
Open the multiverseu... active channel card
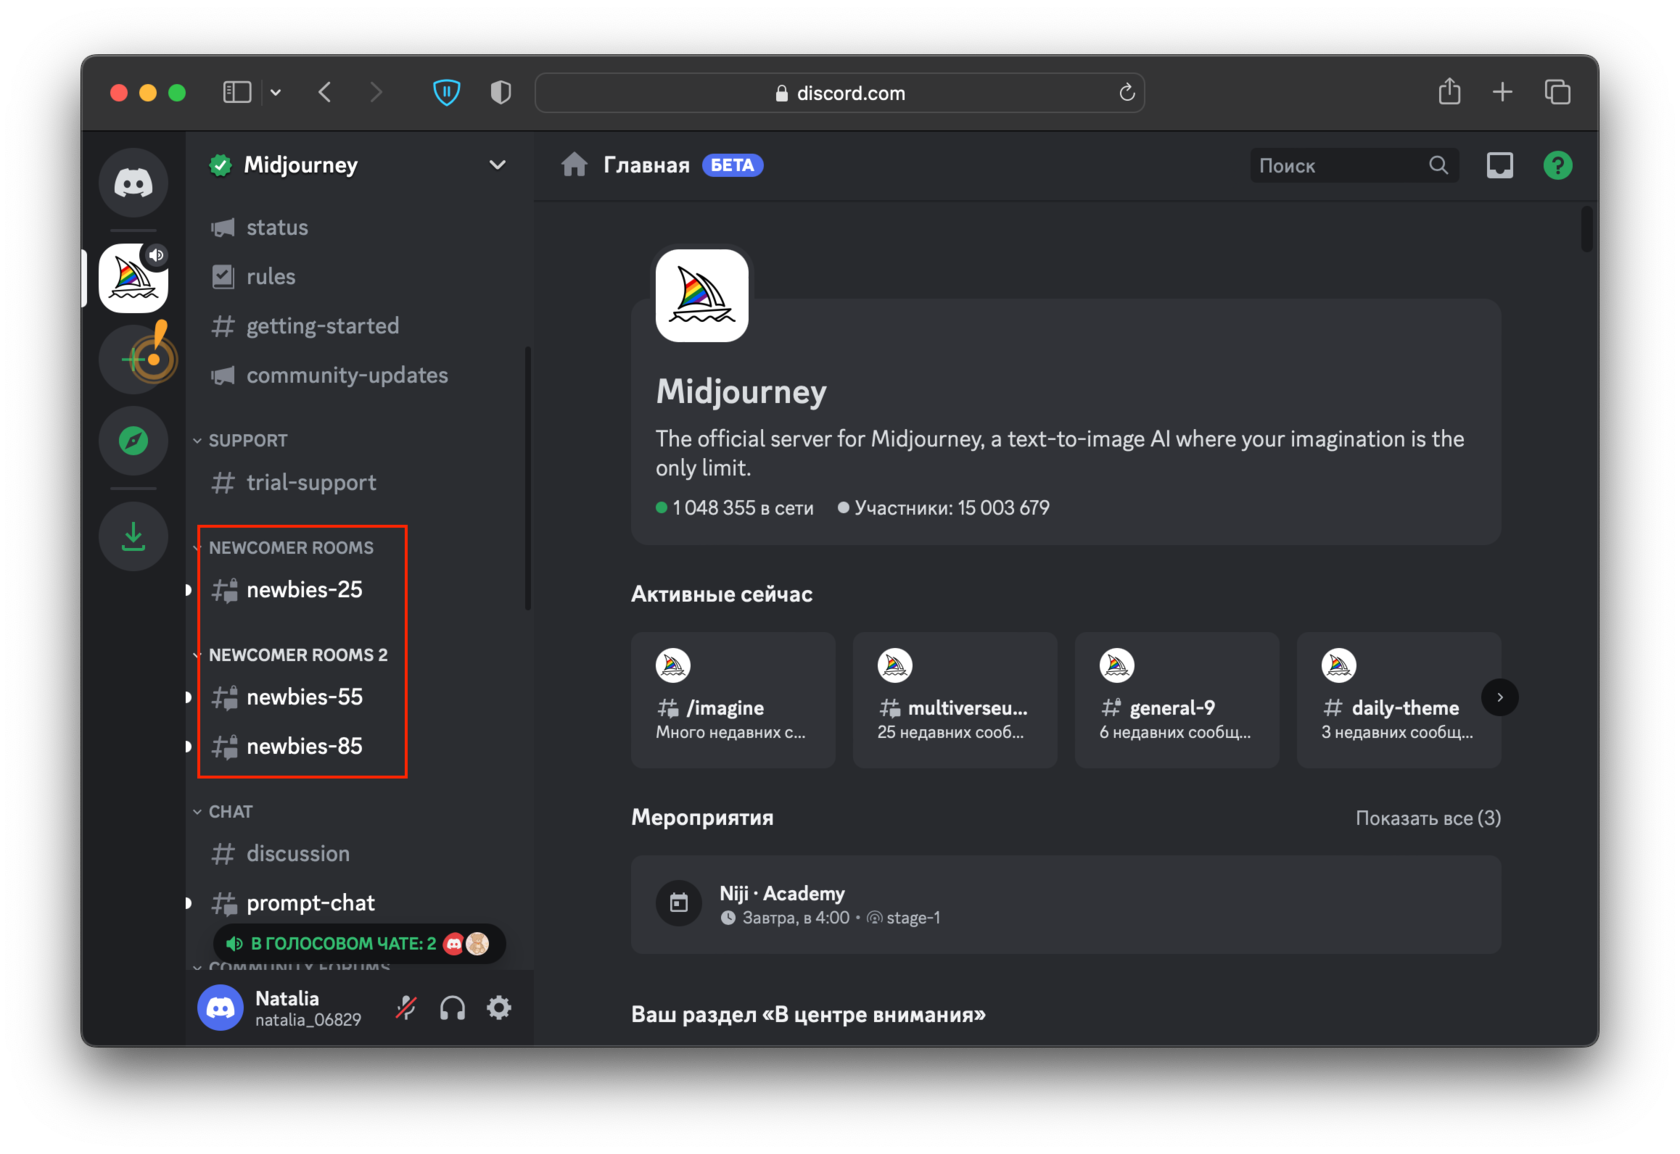pyautogui.click(x=955, y=700)
